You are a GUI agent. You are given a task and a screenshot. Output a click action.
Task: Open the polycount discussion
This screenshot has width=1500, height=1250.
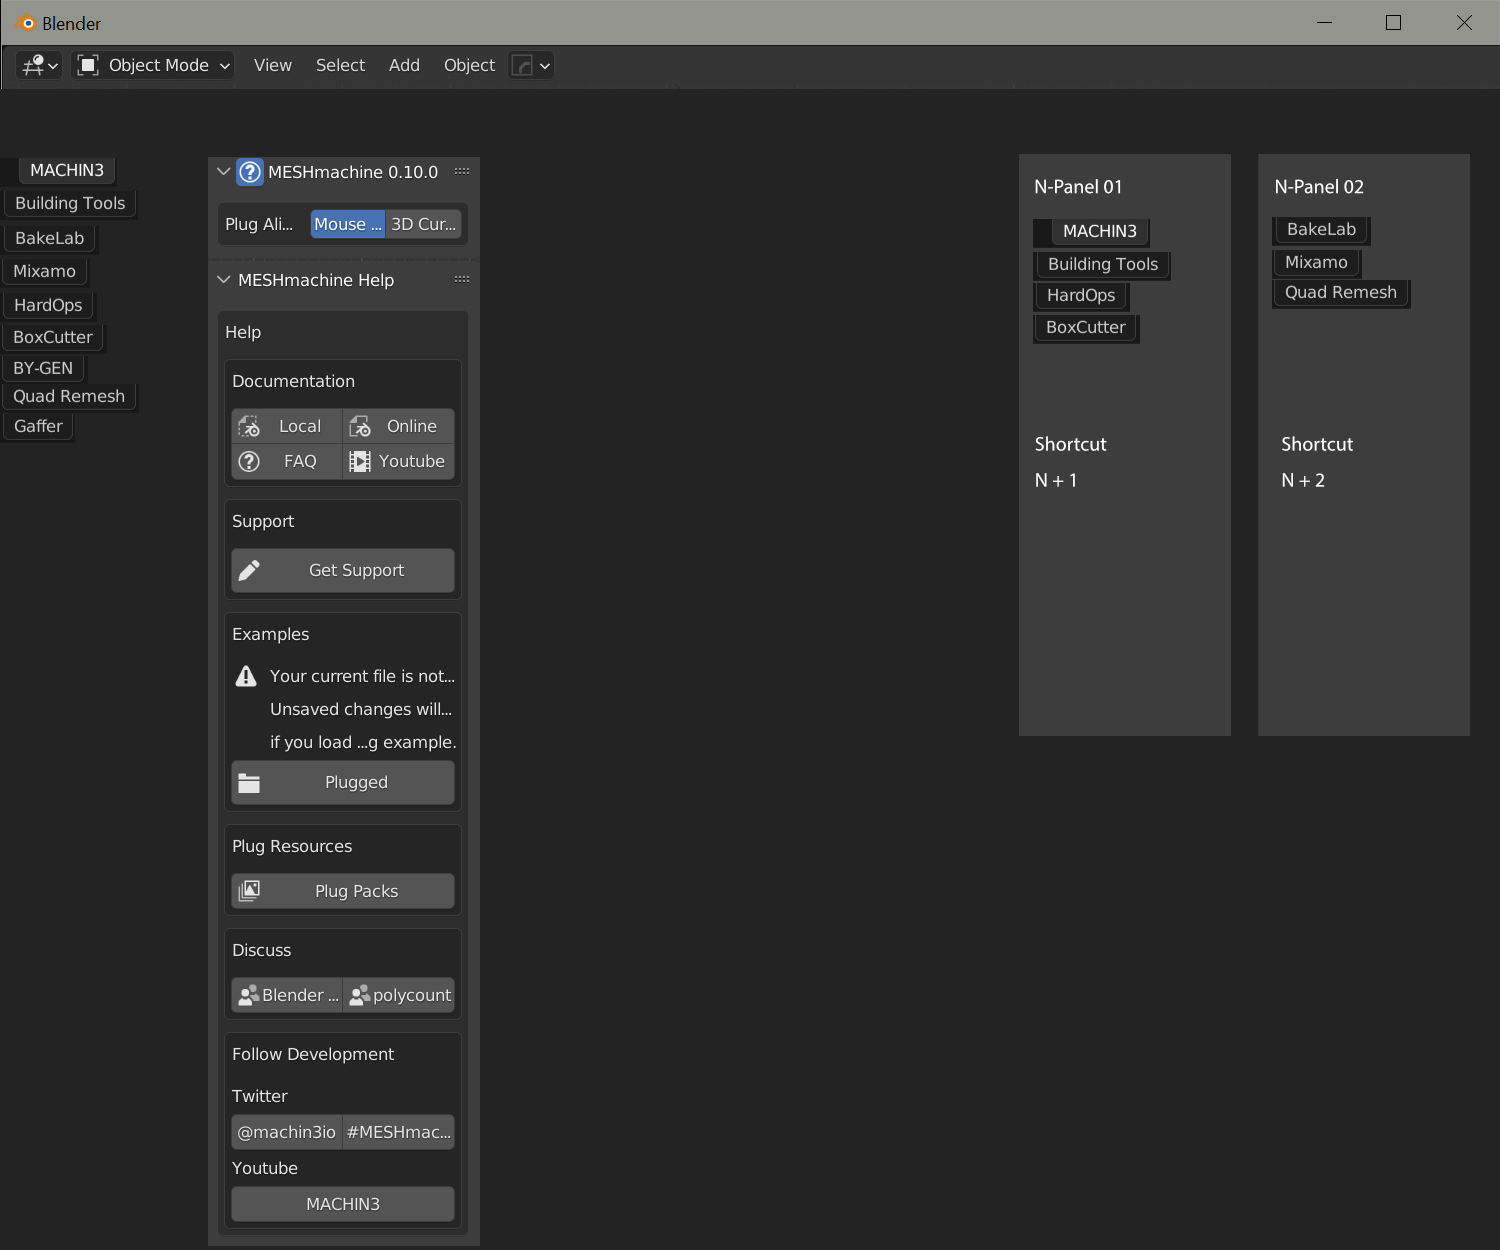click(x=399, y=995)
